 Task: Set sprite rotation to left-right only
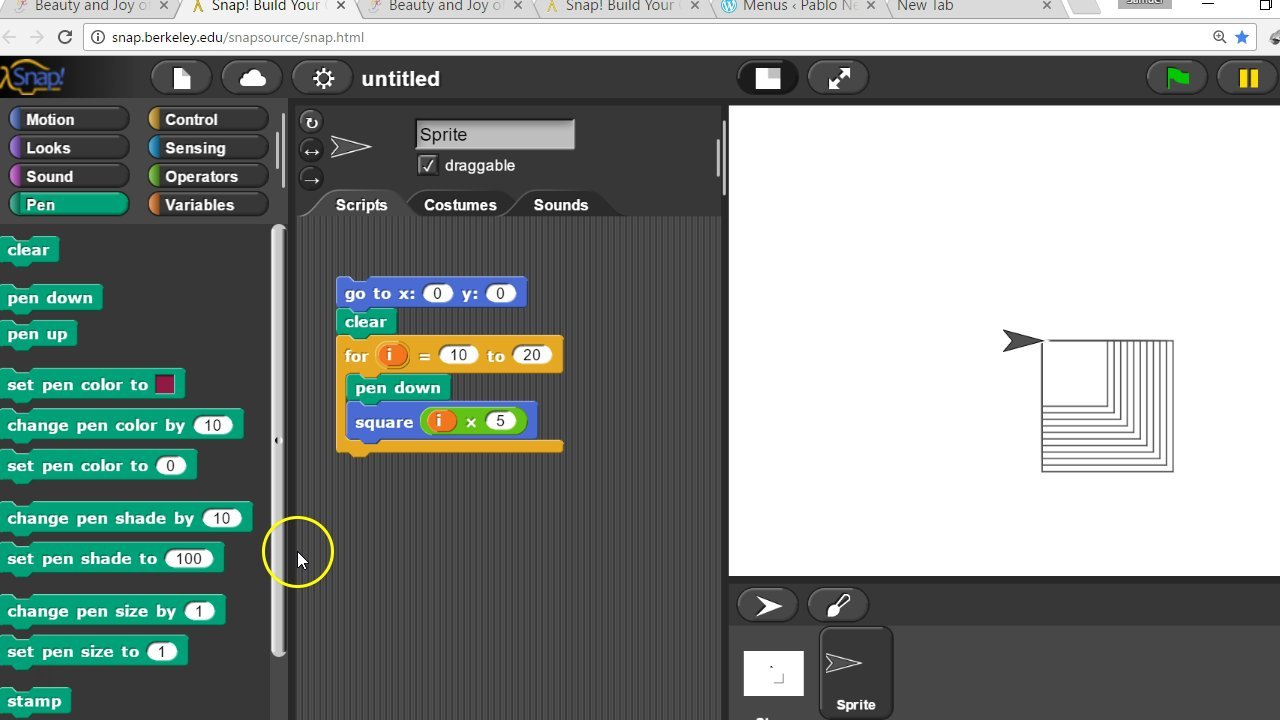[x=311, y=150]
